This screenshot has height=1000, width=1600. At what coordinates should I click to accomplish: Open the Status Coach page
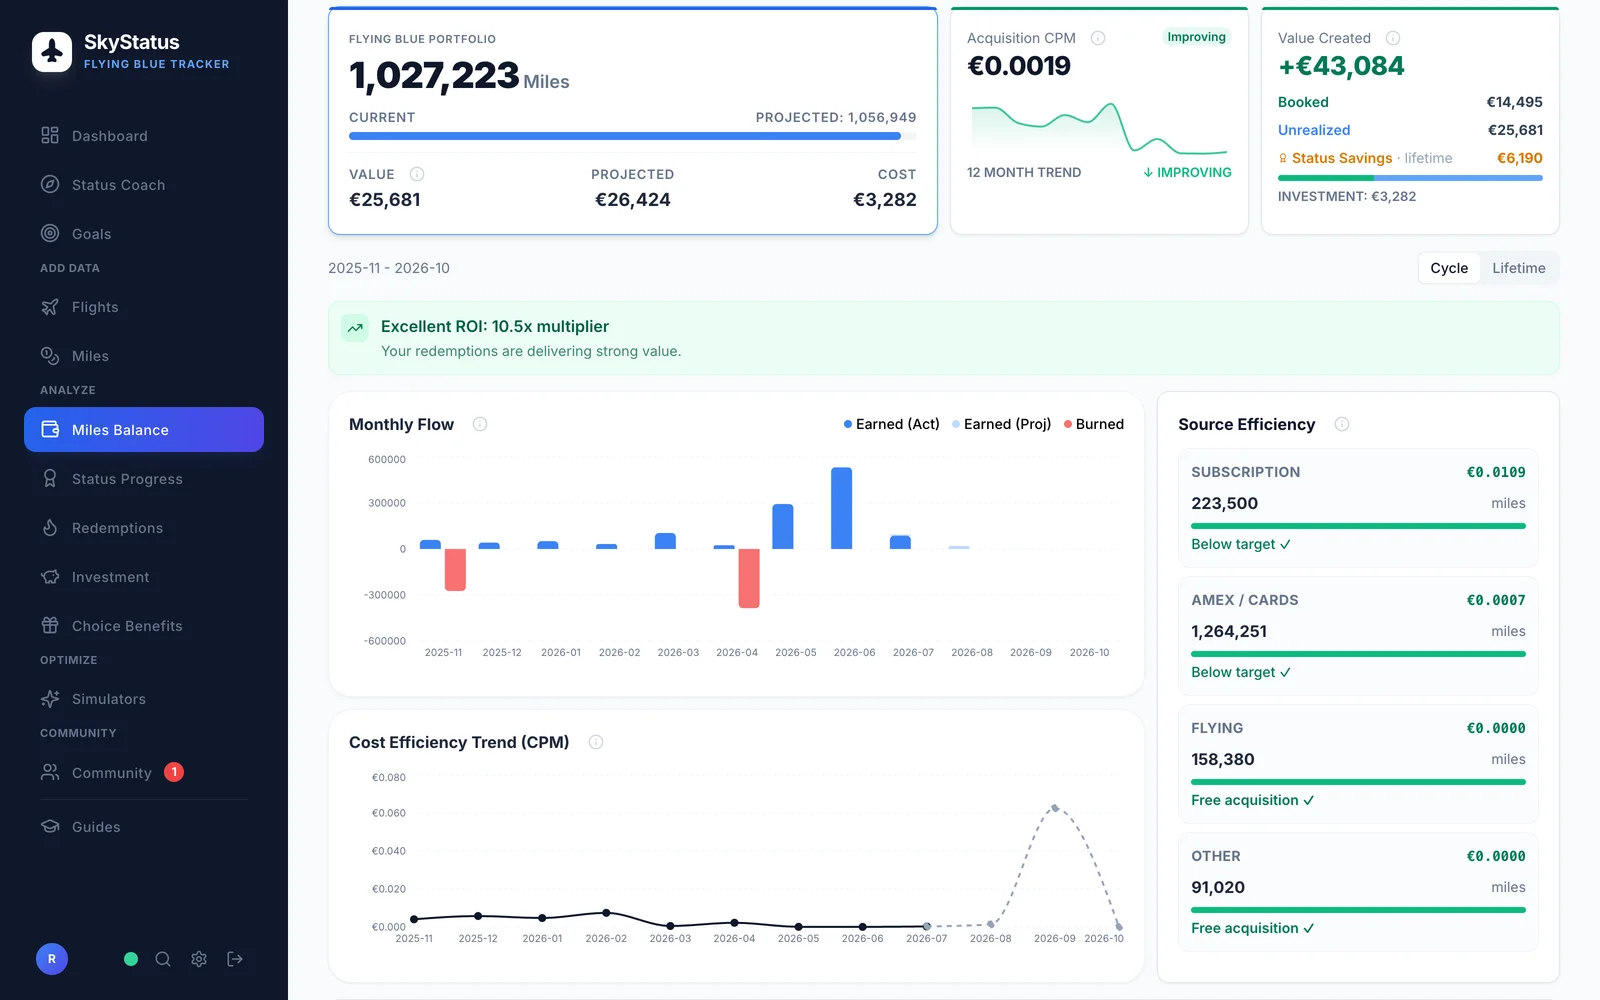click(x=144, y=185)
